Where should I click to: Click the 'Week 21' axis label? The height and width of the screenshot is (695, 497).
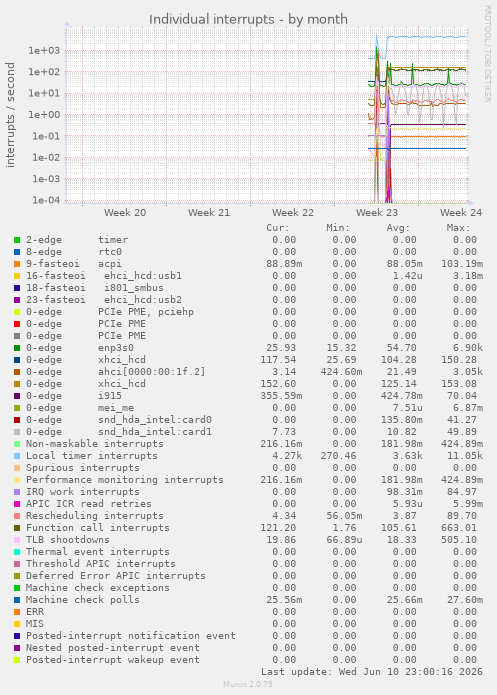pyautogui.click(x=209, y=213)
